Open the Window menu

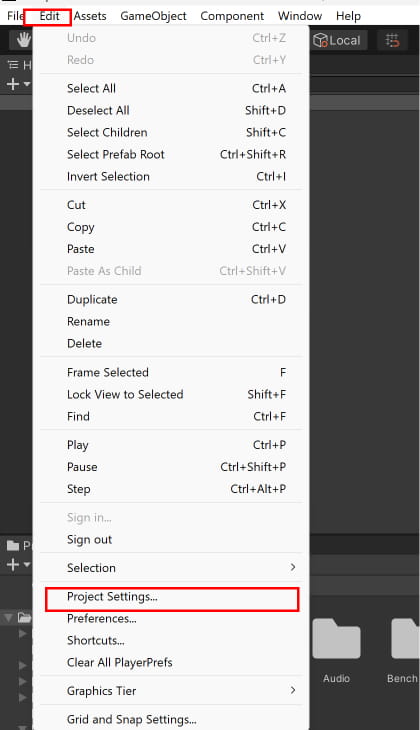coord(299,16)
